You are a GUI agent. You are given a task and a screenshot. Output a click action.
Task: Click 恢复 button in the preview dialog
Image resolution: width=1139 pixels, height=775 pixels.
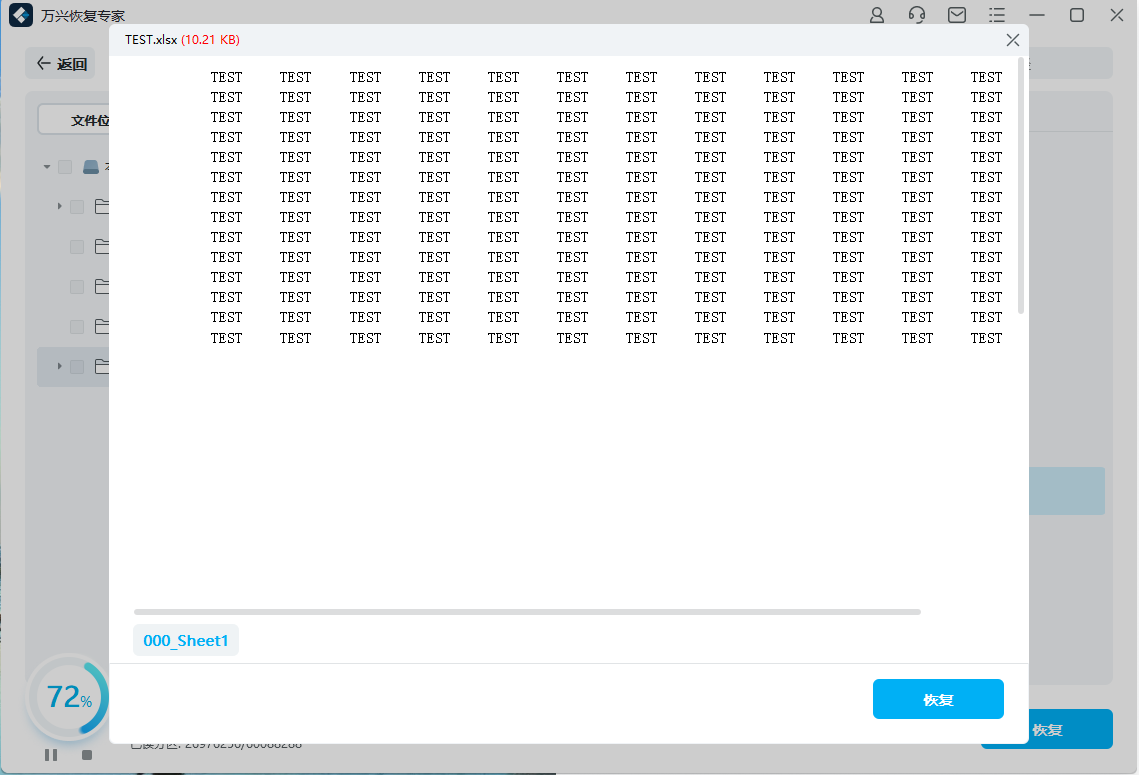938,699
